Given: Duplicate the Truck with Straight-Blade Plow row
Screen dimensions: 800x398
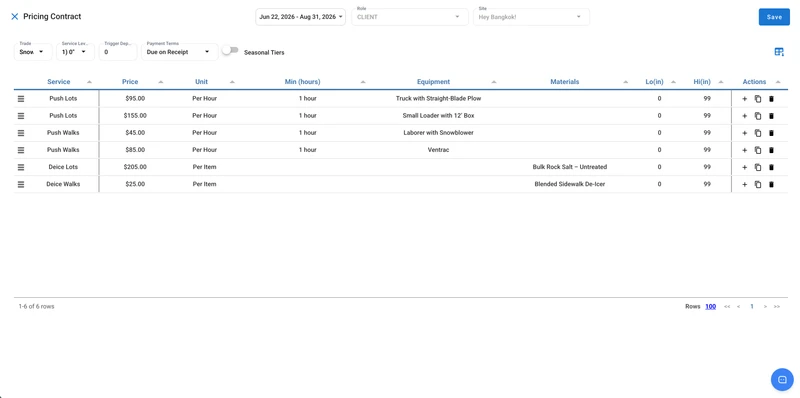Looking at the screenshot, I should 758,99.
